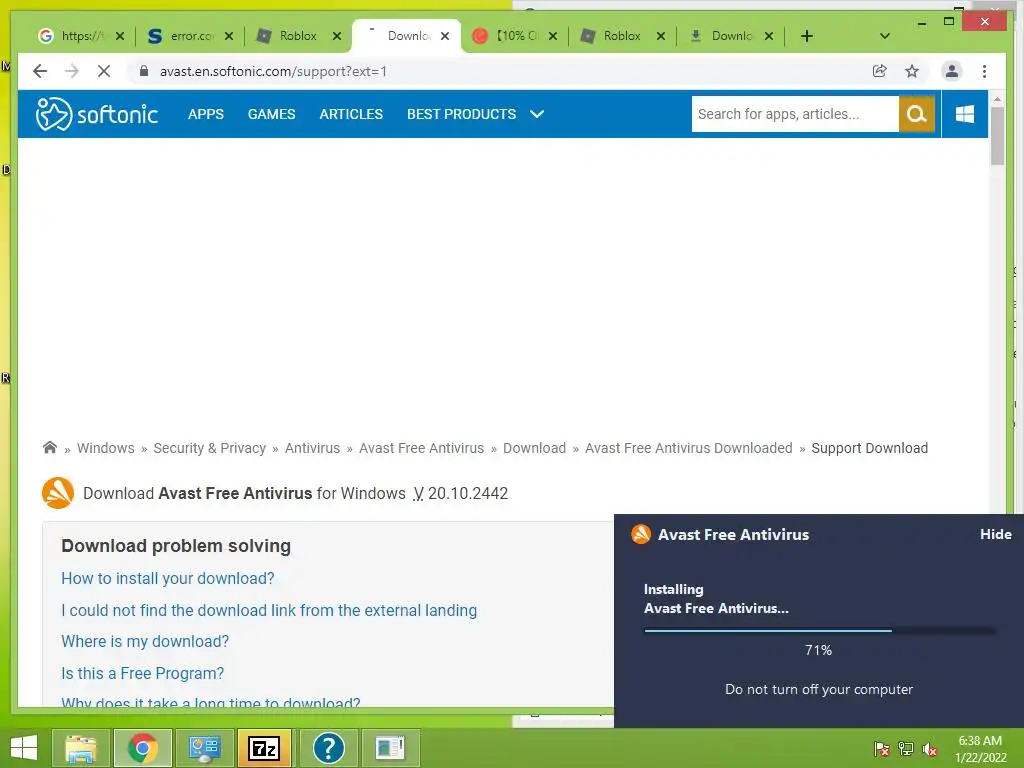
Task: Open File Explorer from the taskbar
Action: pos(80,748)
